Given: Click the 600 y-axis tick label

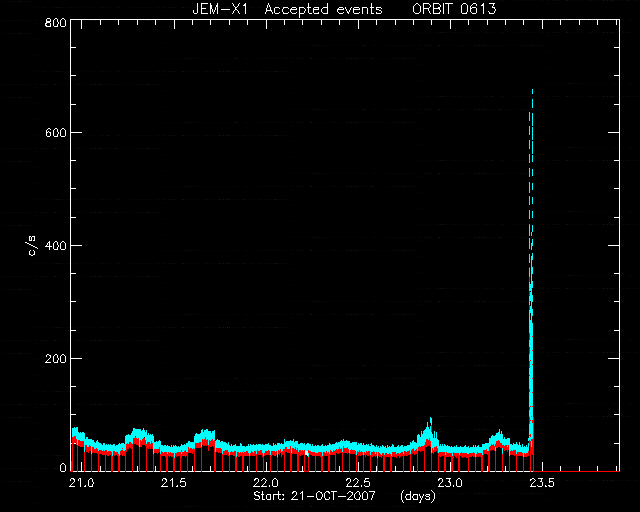Looking at the screenshot, I should (x=56, y=133).
